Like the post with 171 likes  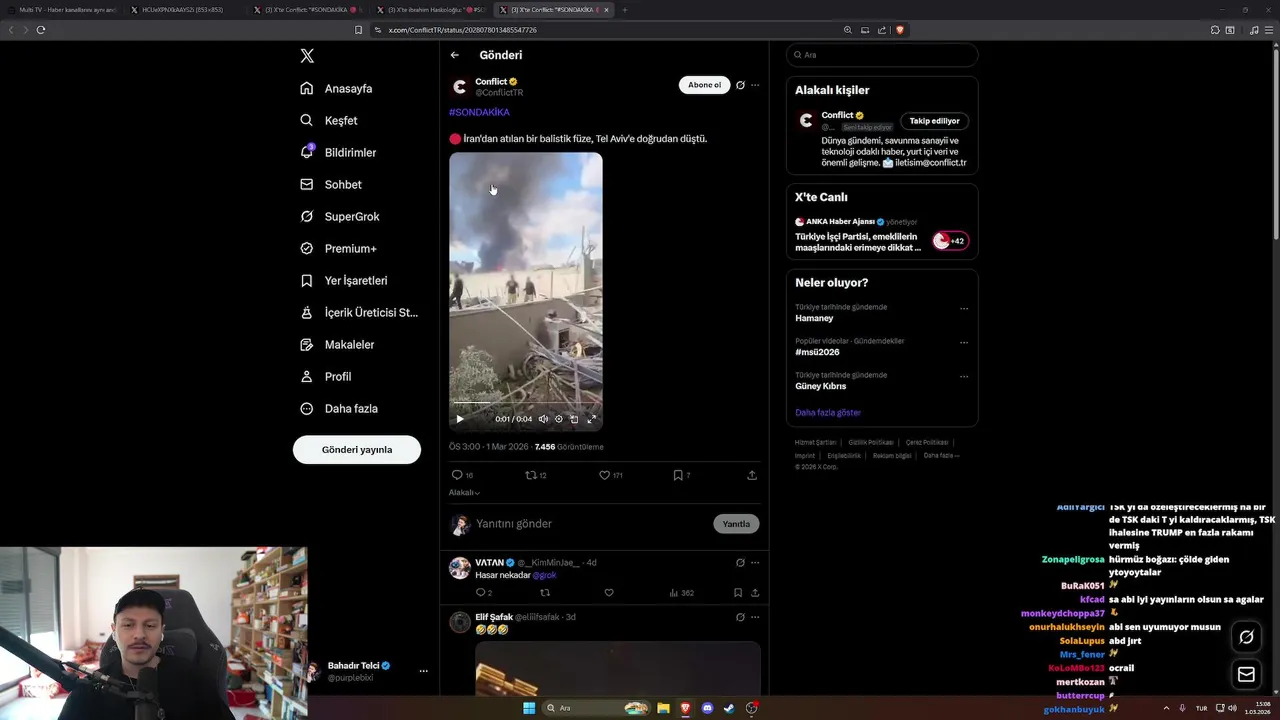pos(610,475)
